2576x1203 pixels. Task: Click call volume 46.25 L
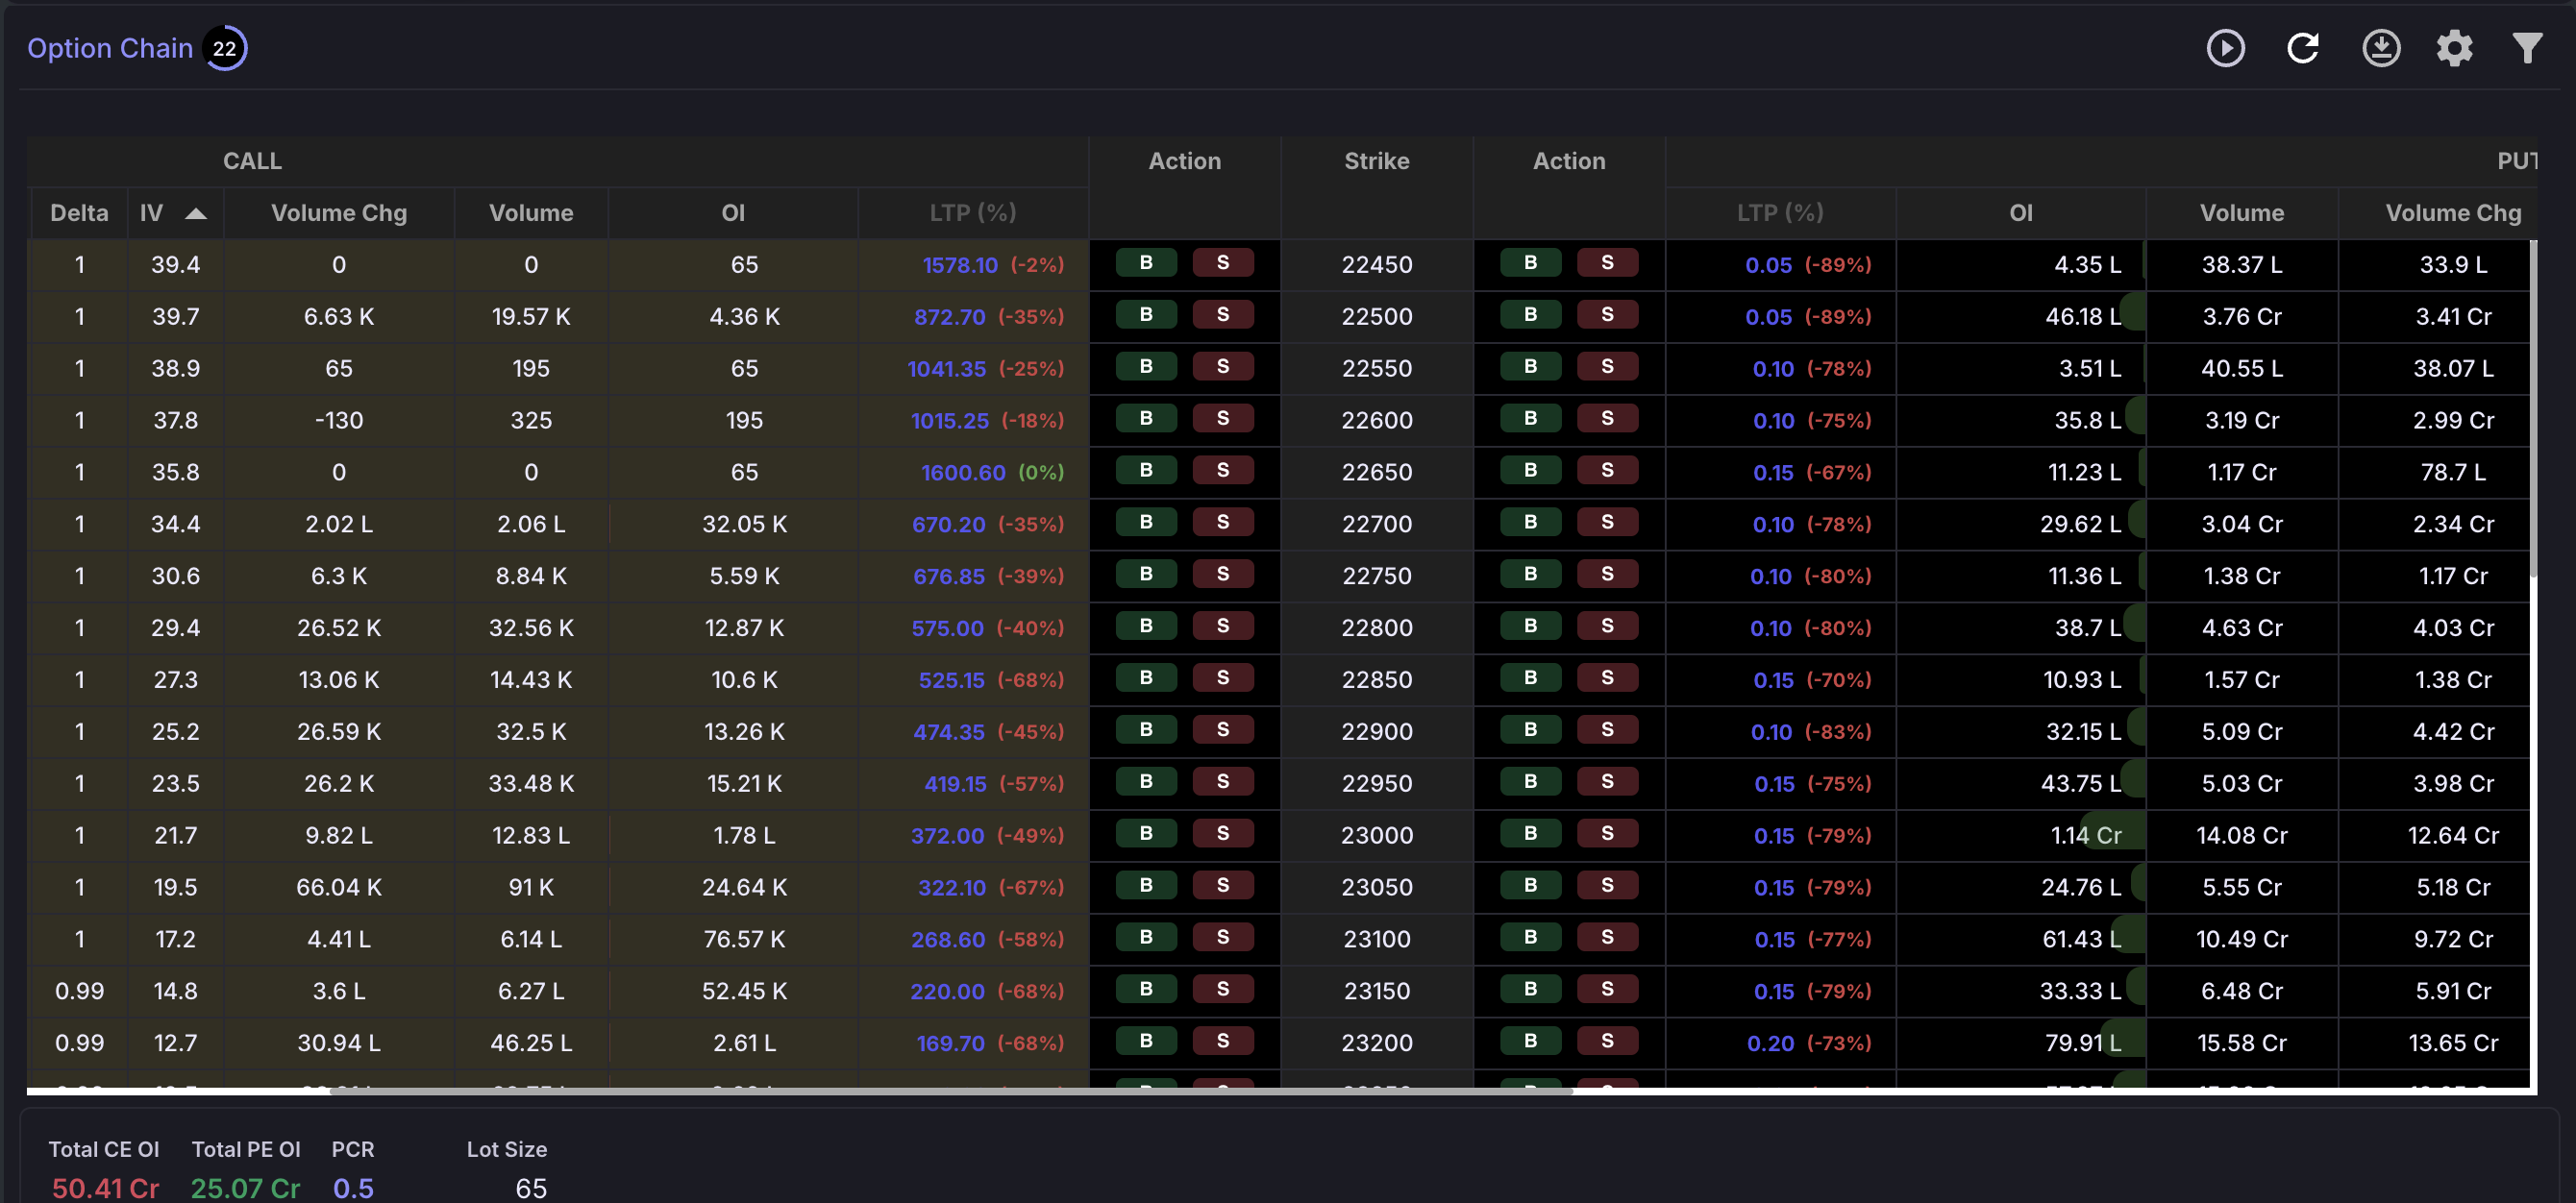pos(531,1043)
